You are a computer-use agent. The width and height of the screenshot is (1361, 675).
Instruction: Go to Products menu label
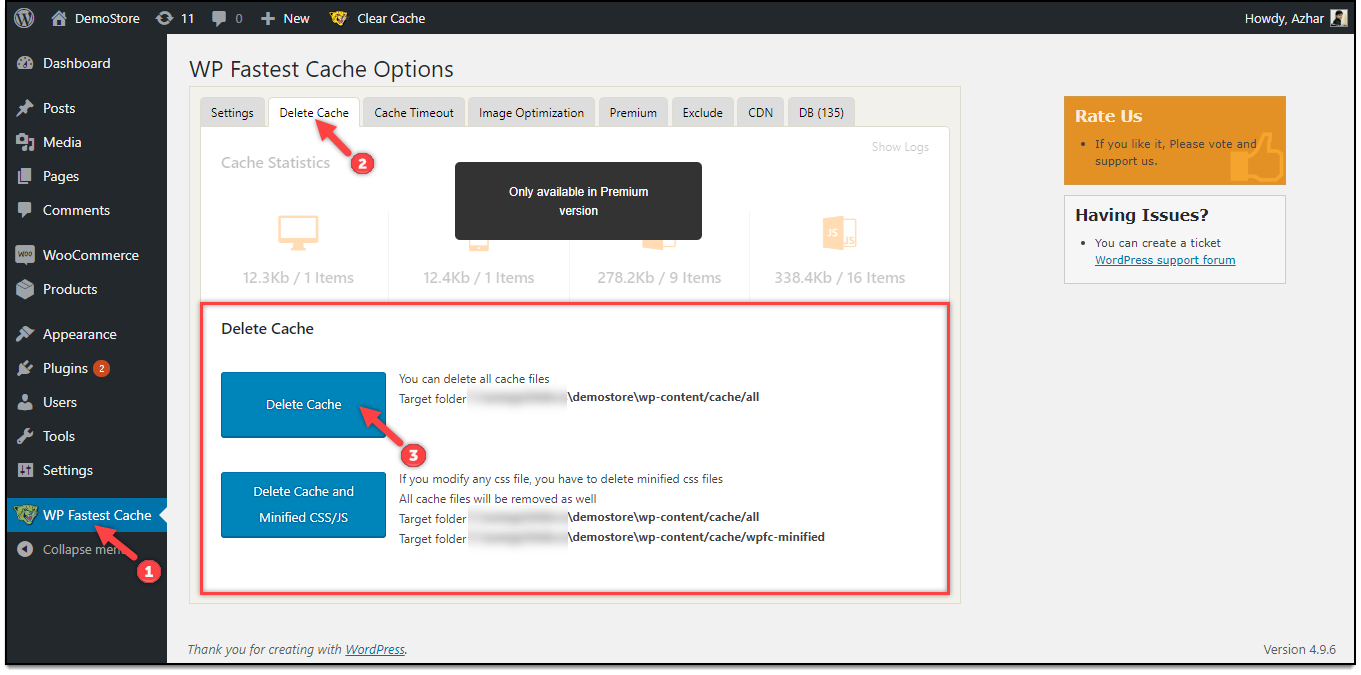(x=70, y=289)
